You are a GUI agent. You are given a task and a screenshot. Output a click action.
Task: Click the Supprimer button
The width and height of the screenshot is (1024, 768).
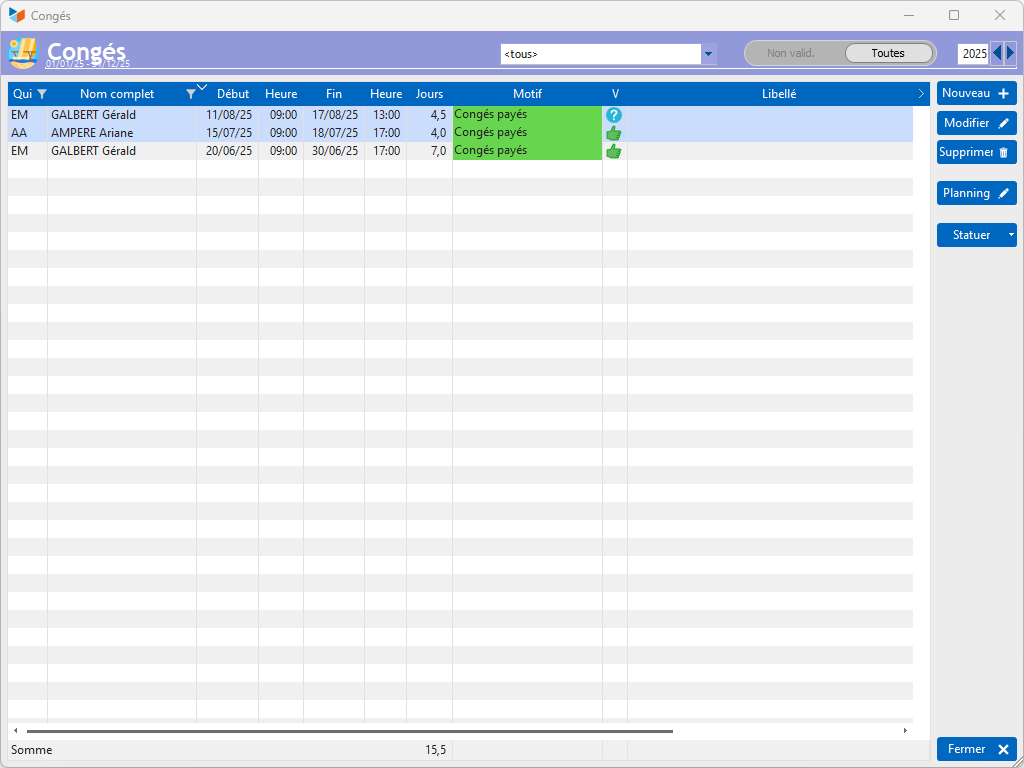(x=976, y=152)
